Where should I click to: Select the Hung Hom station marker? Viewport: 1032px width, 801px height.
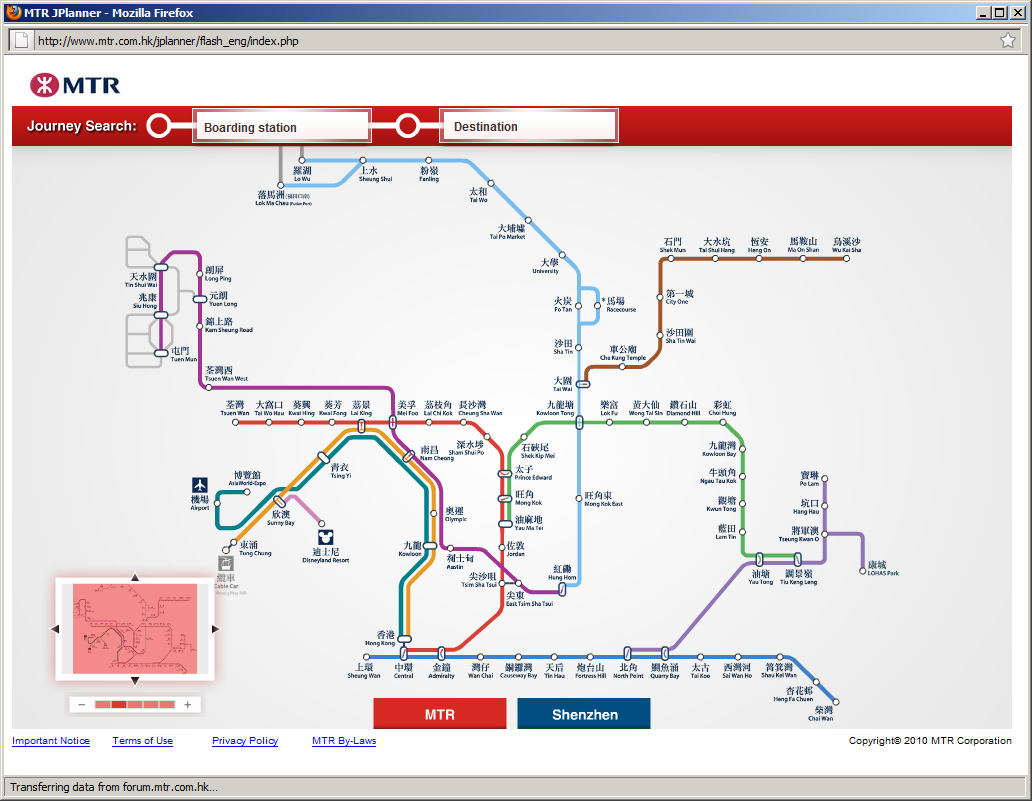(562, 590)
